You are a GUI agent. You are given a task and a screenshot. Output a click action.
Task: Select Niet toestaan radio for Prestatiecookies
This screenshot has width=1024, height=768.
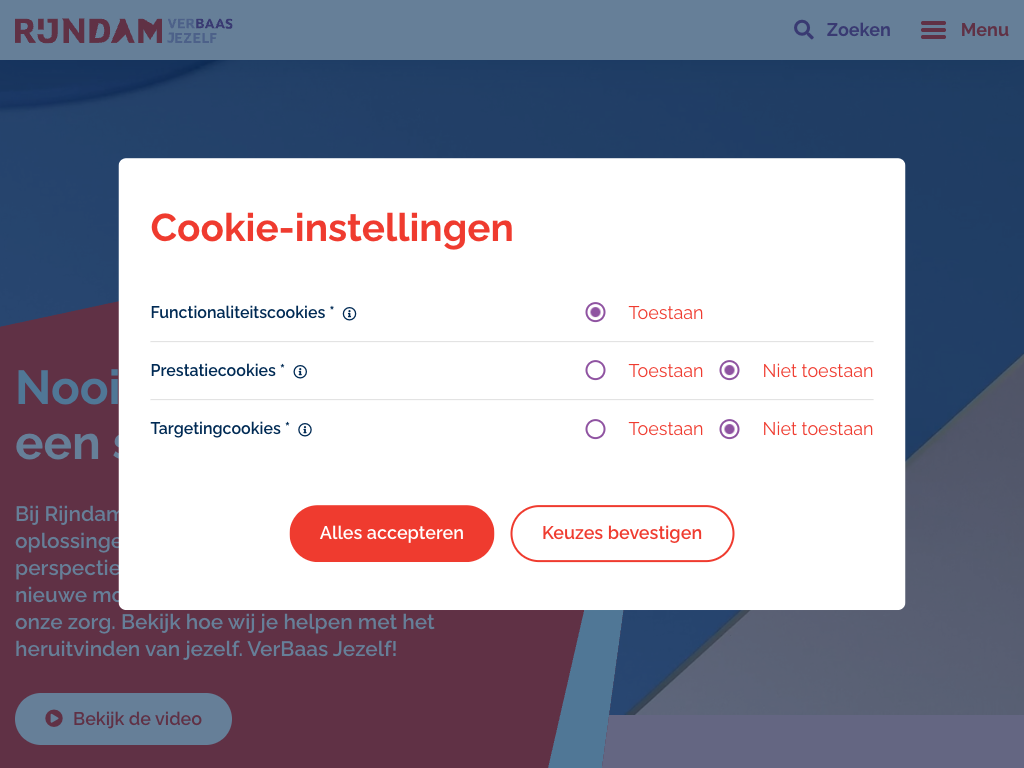730,371
